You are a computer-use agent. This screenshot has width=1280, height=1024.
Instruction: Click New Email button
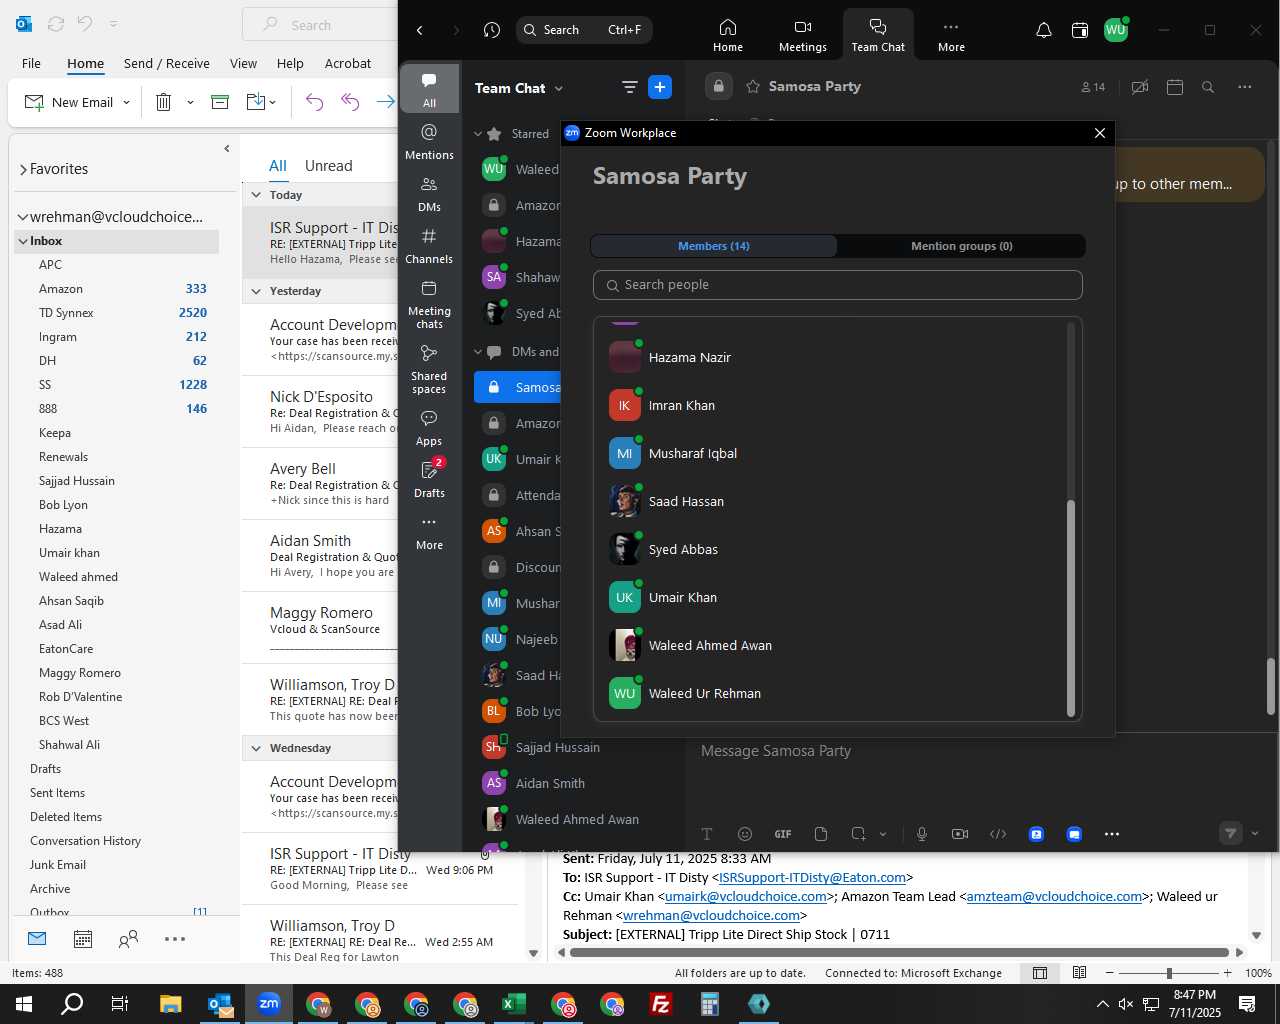[x=69, y=102]
